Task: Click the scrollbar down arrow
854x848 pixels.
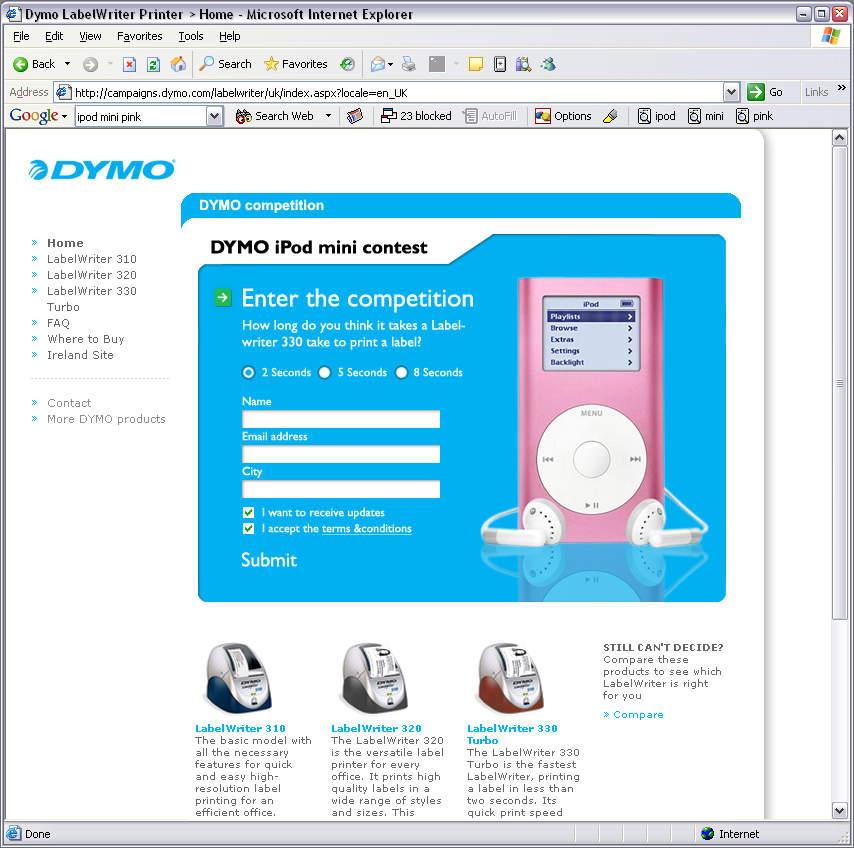Action: pos(839,810)
